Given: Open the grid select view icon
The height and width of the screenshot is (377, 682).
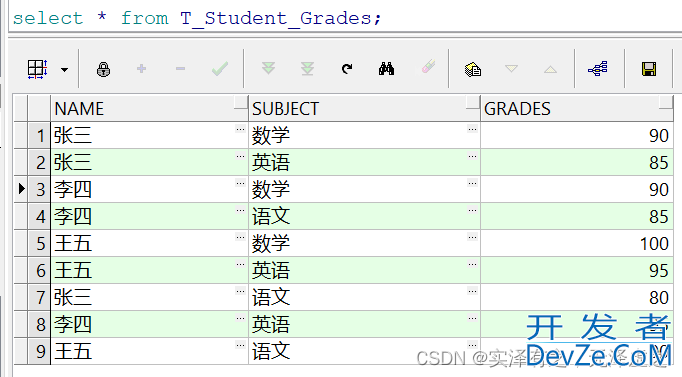Looking at the screenshot, I should pyautogui.click(x=37, y=69).
